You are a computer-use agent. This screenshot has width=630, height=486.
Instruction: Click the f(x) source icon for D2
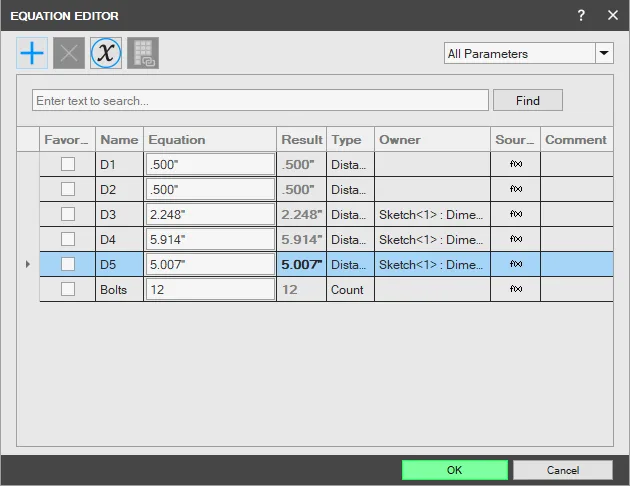coord(516,189)
